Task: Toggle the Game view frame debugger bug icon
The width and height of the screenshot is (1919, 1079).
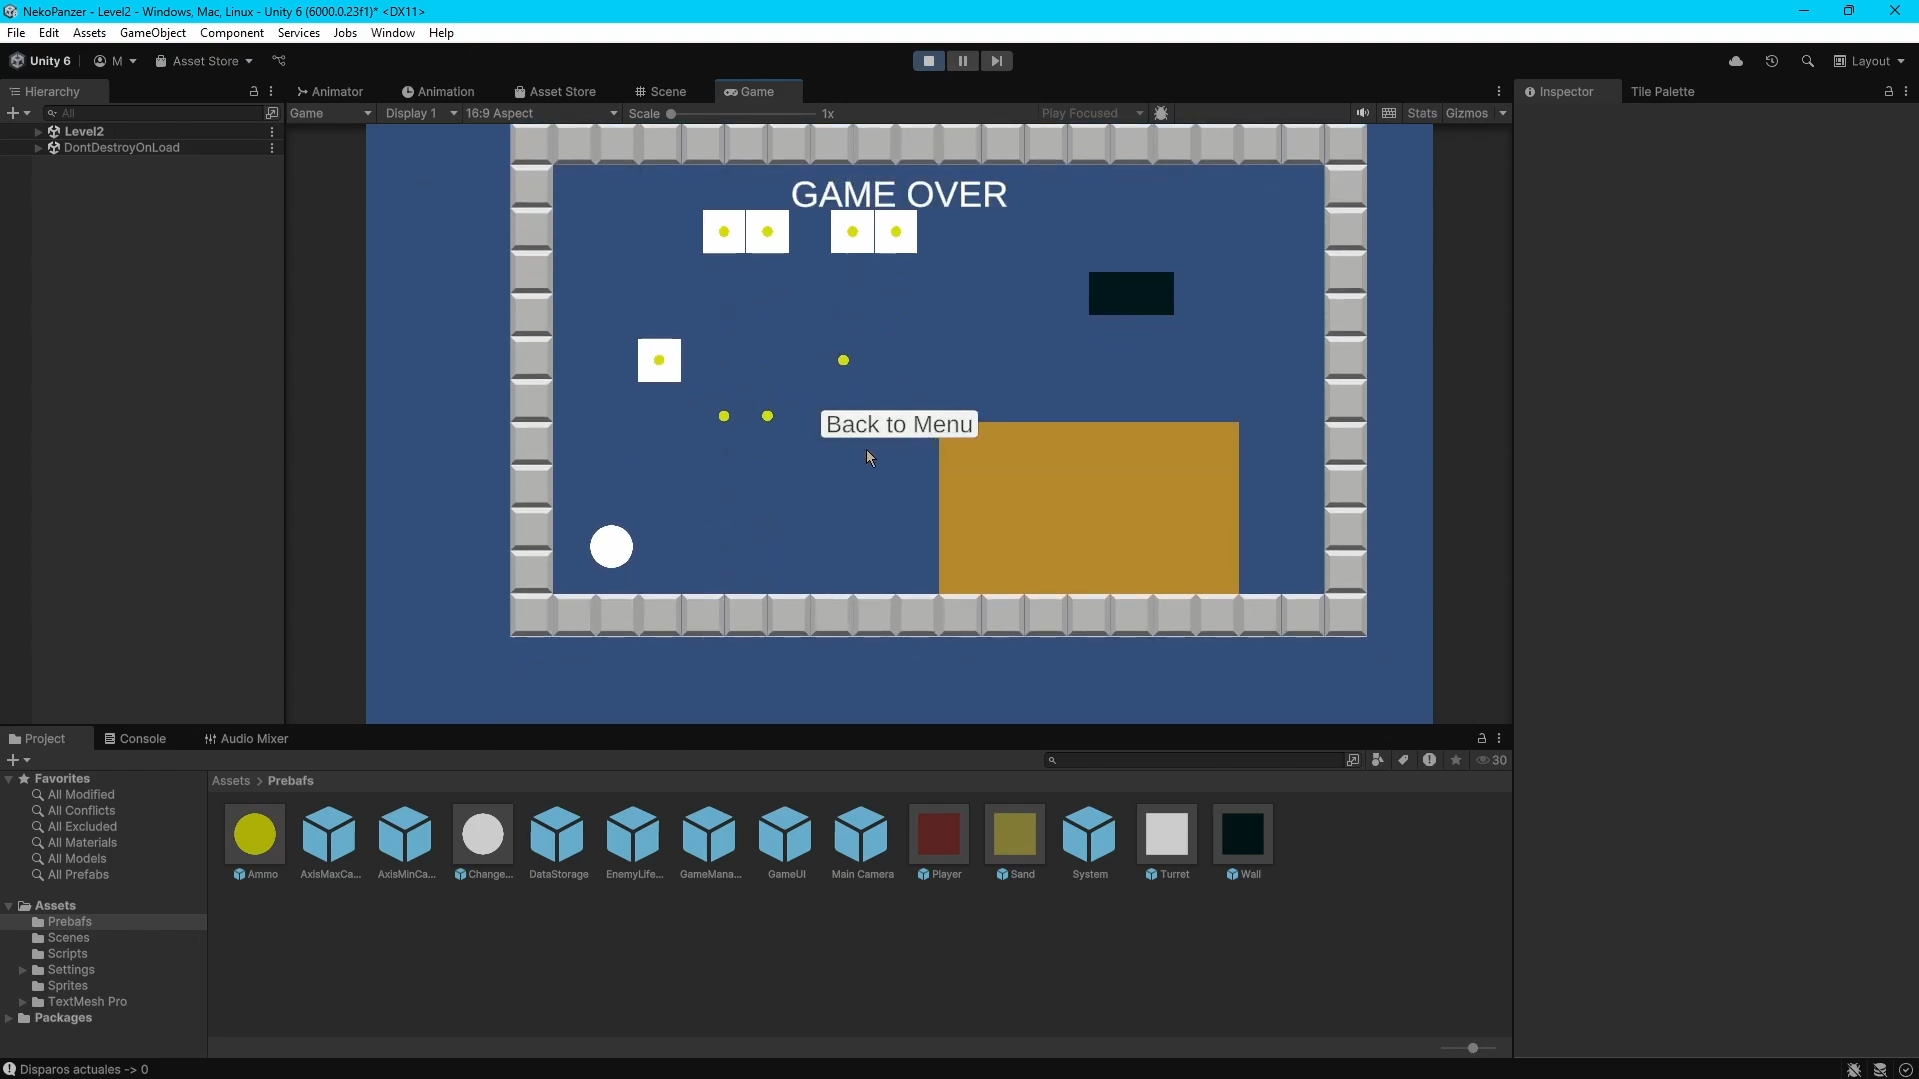Action: point(1161,113)
